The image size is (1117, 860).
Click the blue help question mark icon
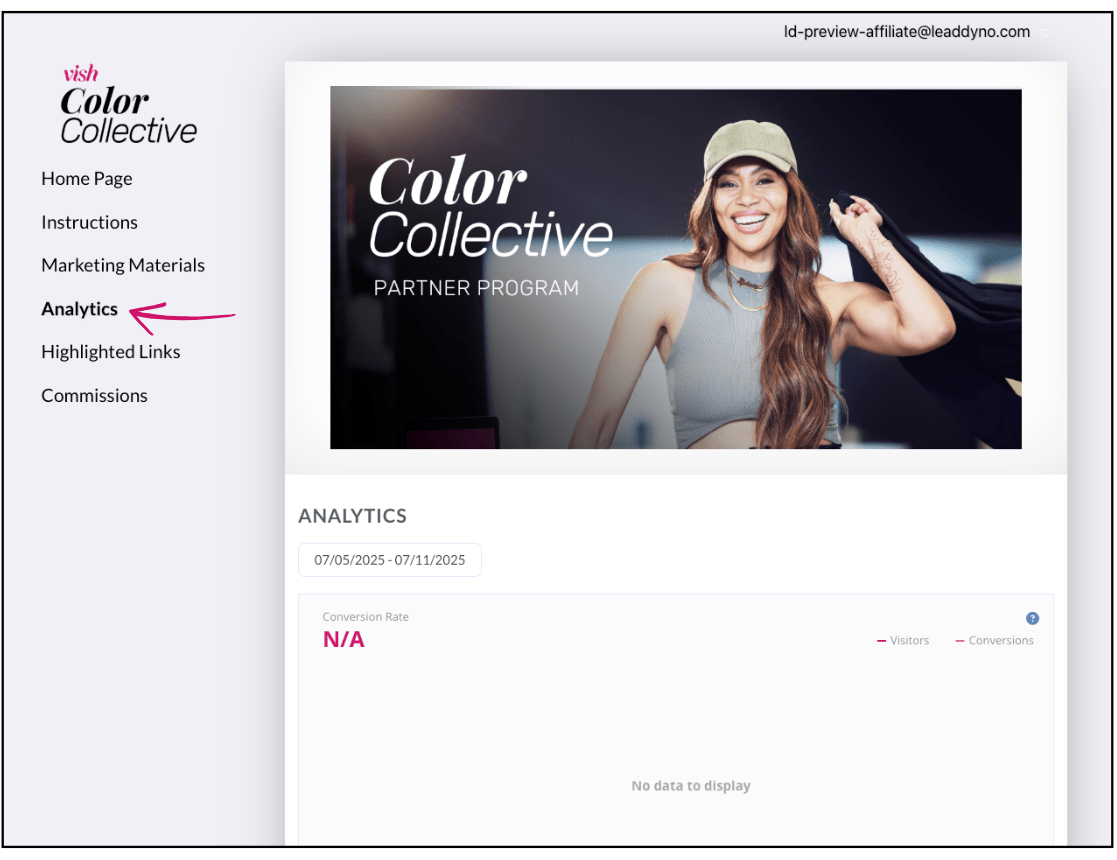(1032, 618)
